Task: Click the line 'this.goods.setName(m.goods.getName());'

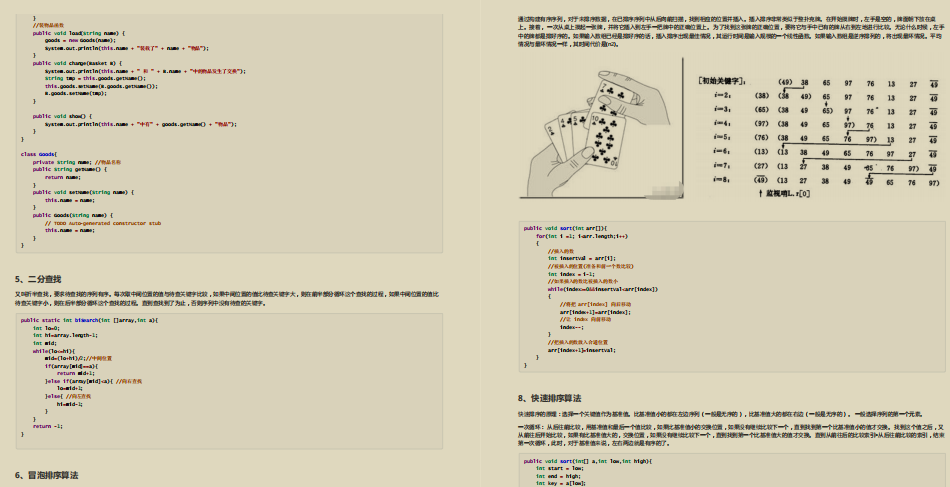Action: (101, 86)
